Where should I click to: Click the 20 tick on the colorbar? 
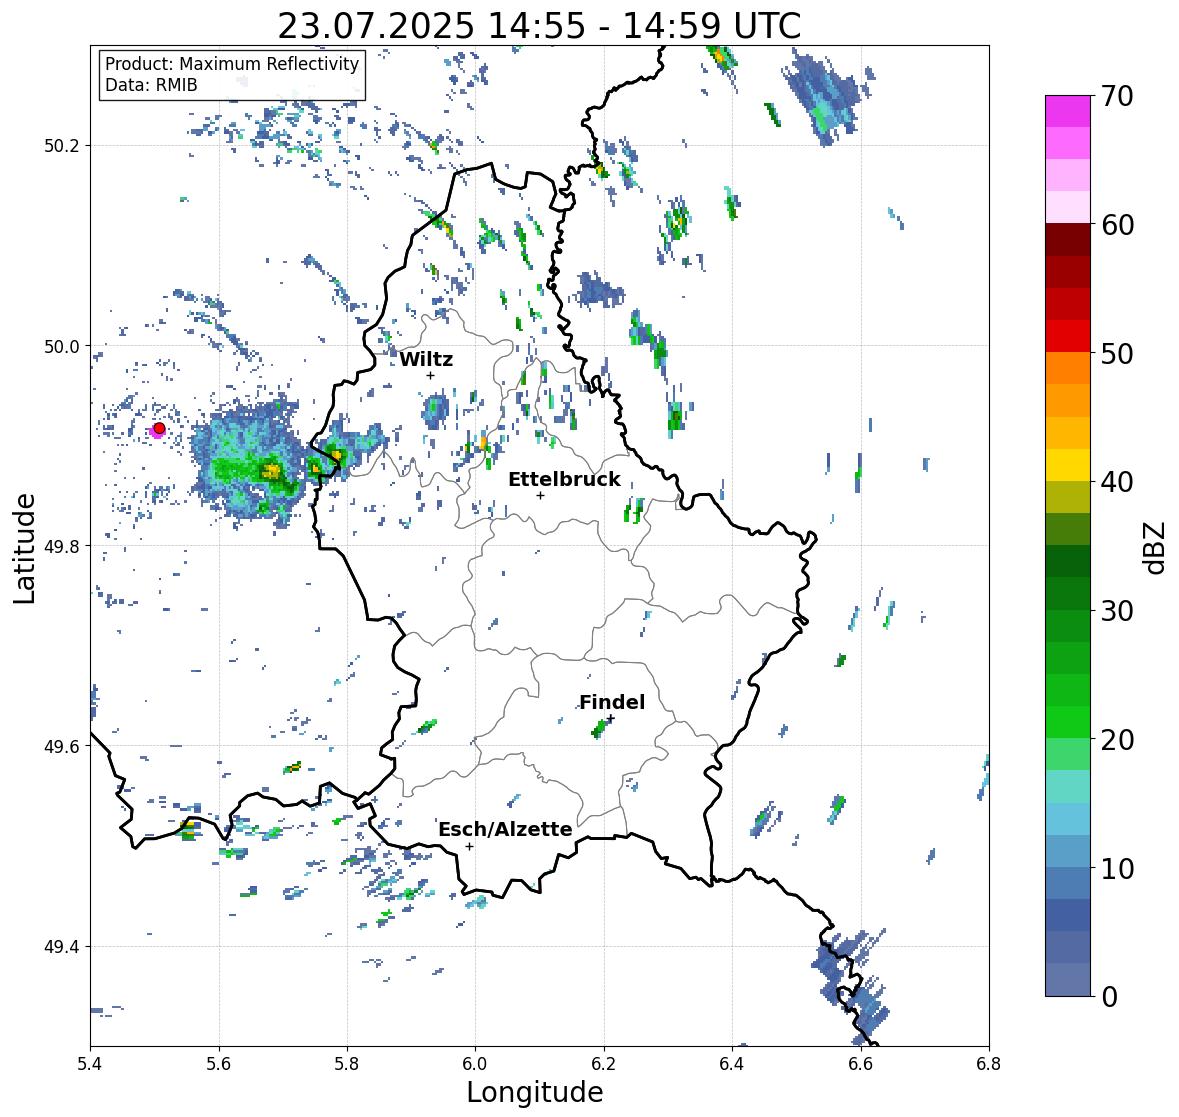pyautogui.click(x=1116, y=740)
